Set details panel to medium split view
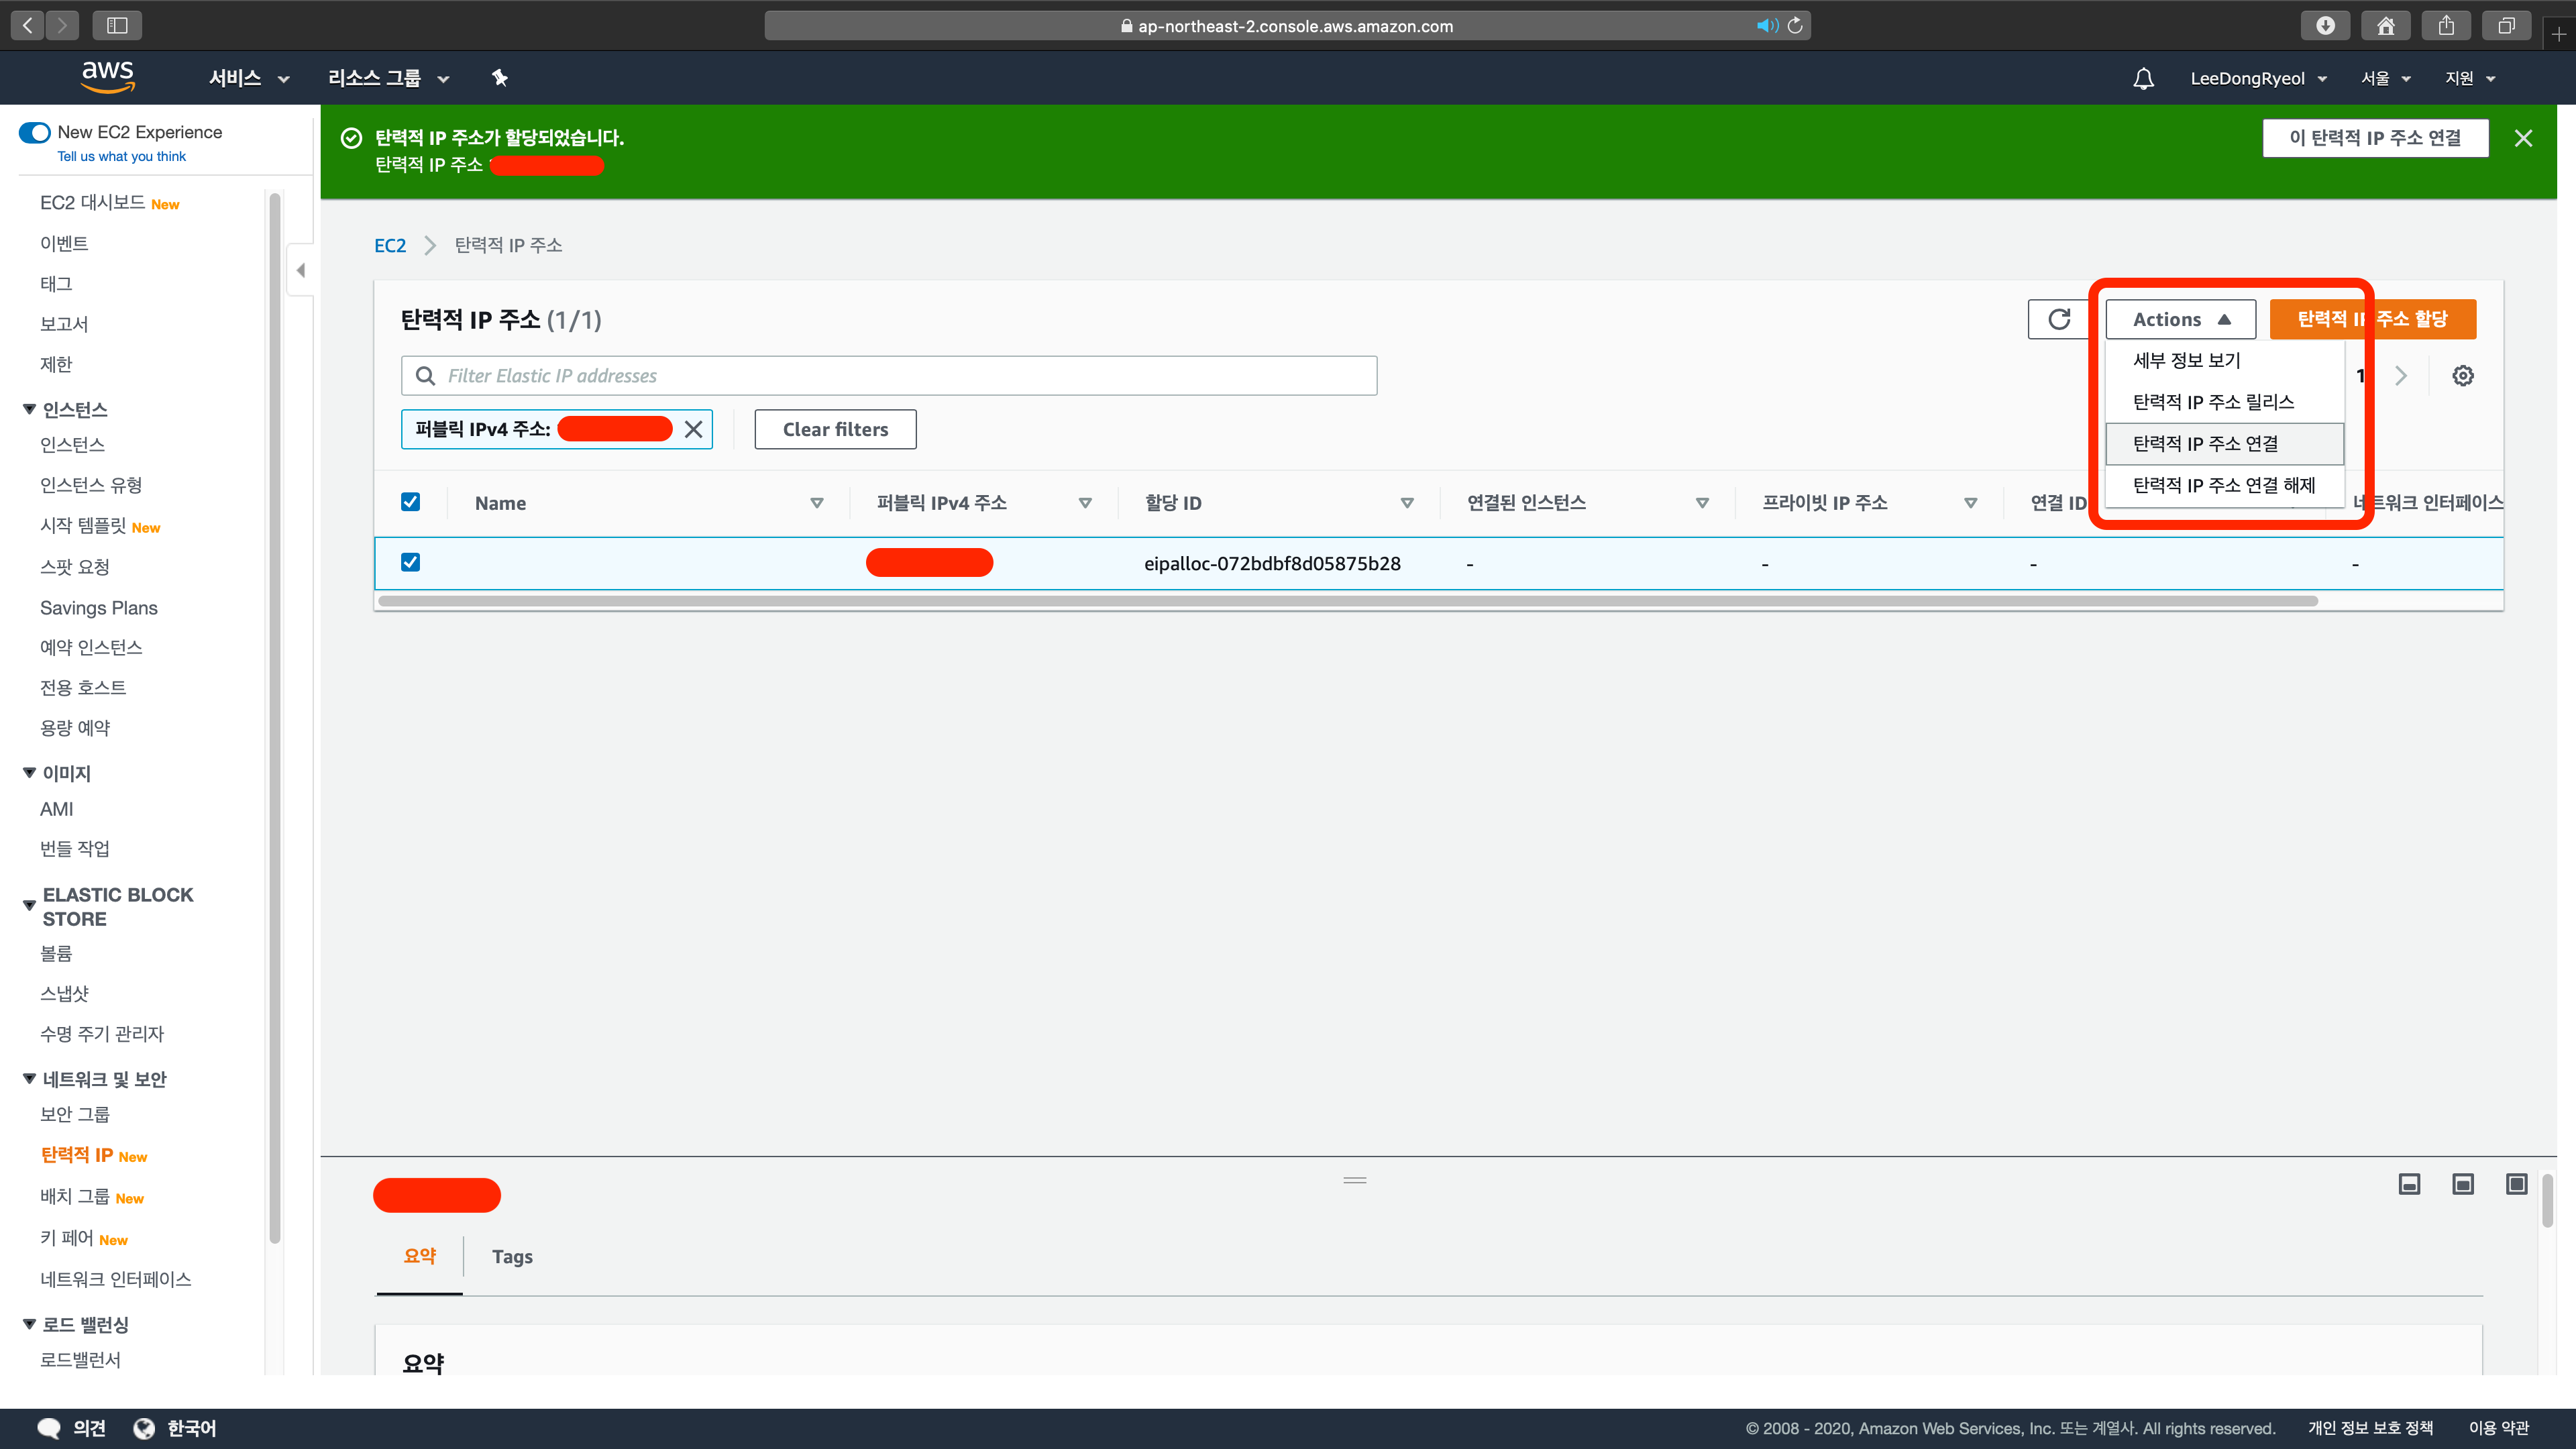Viewport: 2576px width, 1449px height. (x=2463, y=1184)
